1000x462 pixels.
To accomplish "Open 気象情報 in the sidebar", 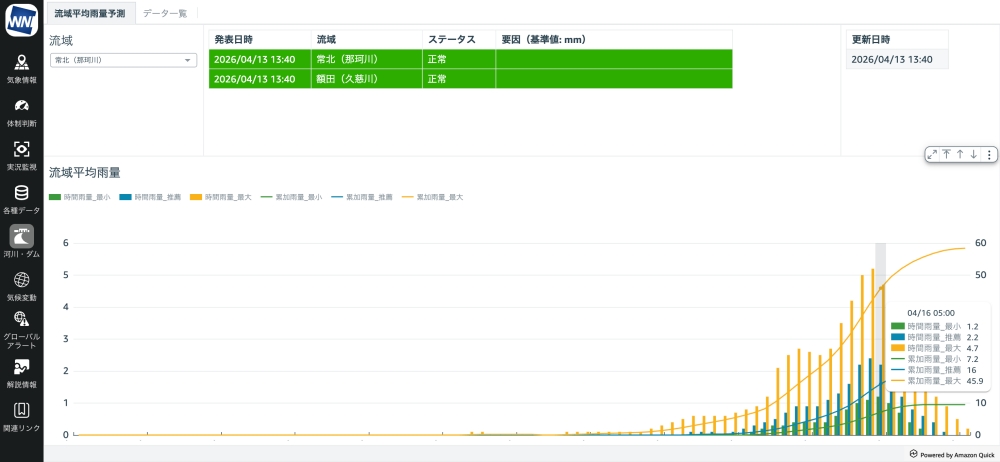I will 21,67.
